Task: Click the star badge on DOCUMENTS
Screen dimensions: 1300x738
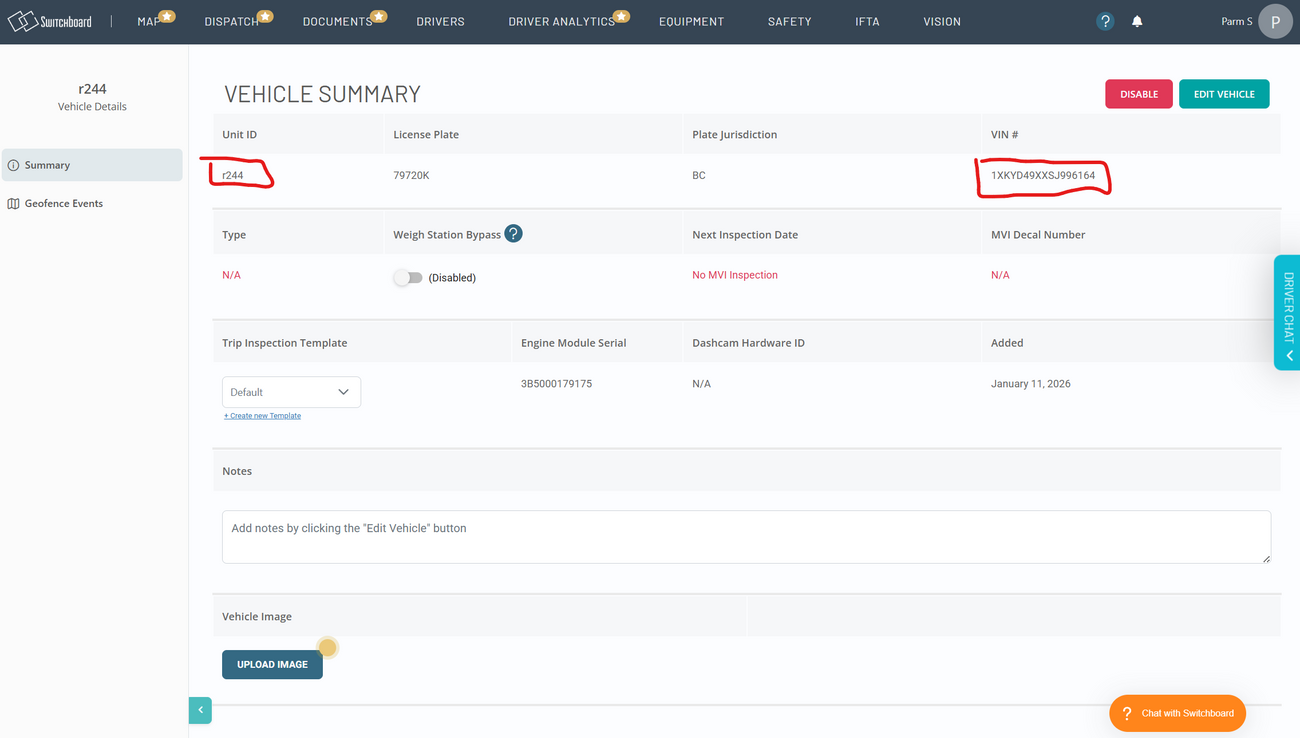Action: (378, 15)
